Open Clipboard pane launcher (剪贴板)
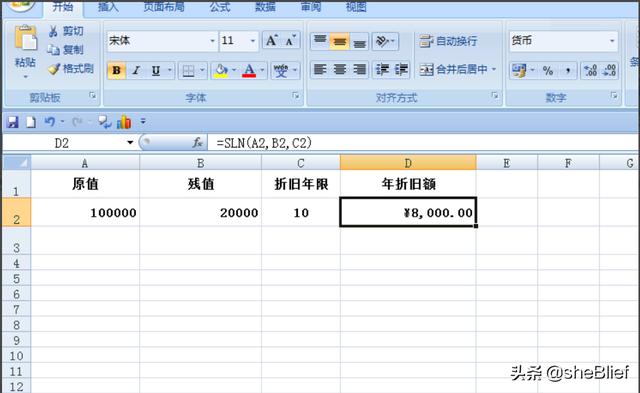The height and width of the screenshot is (393, 640). [x=92, y=96]
